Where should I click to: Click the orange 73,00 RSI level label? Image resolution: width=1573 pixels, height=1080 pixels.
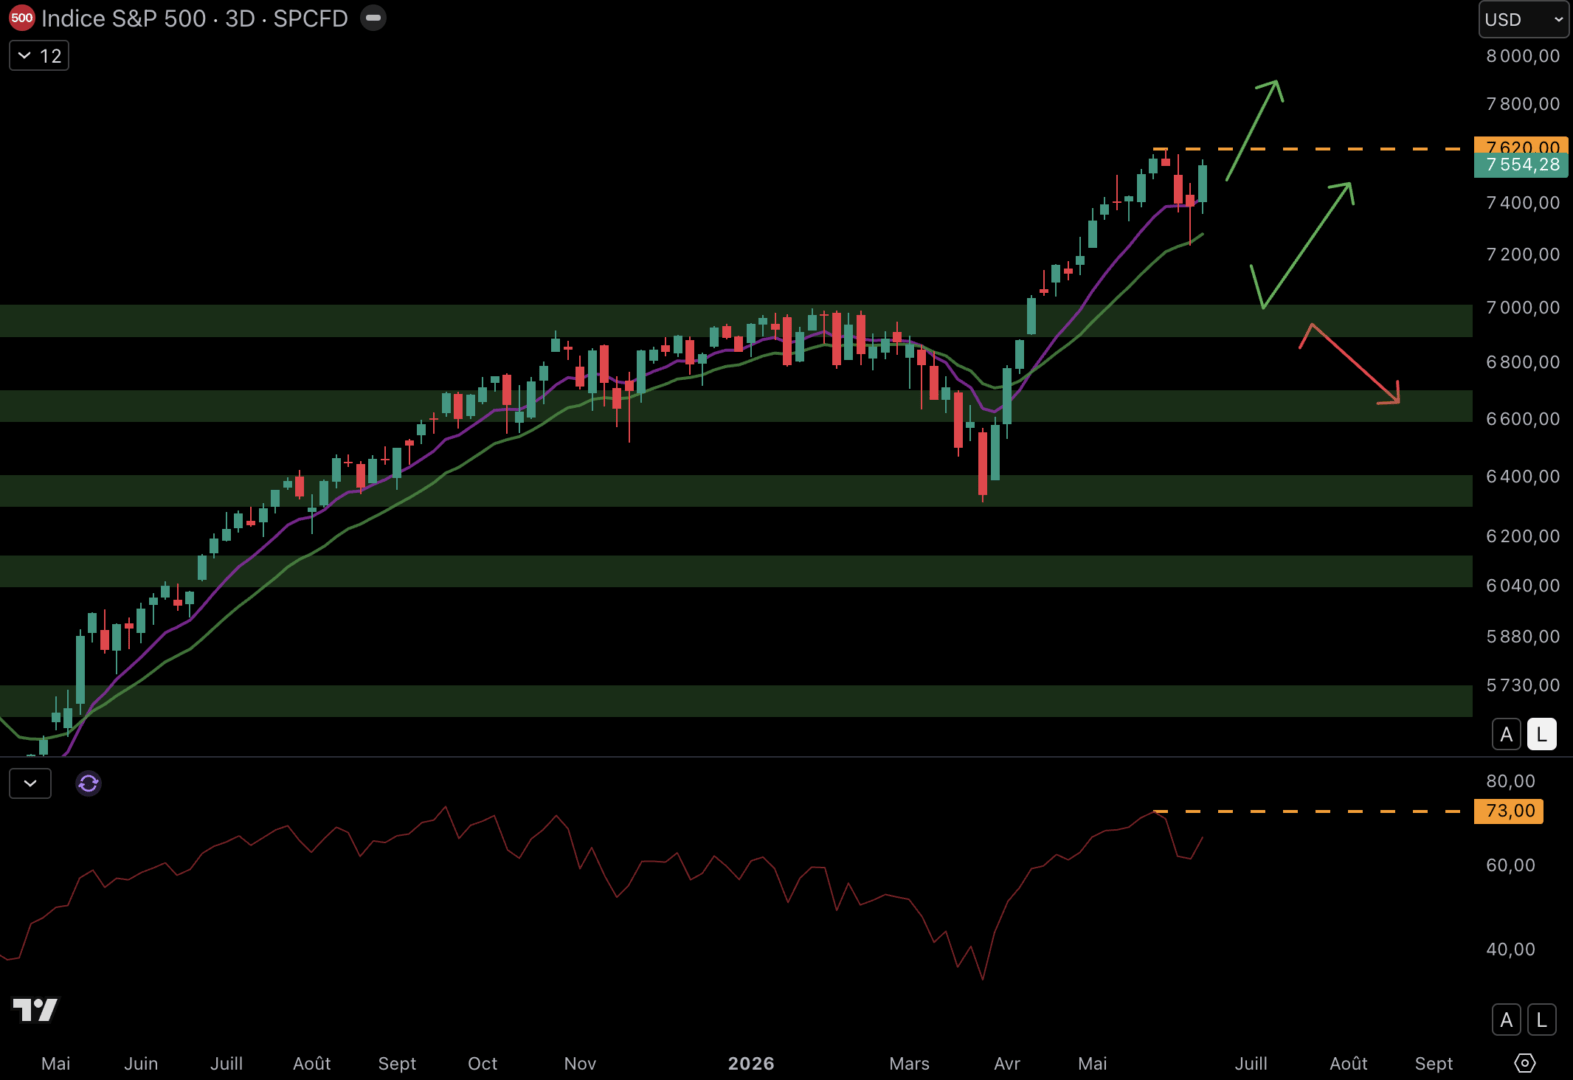1509,811
